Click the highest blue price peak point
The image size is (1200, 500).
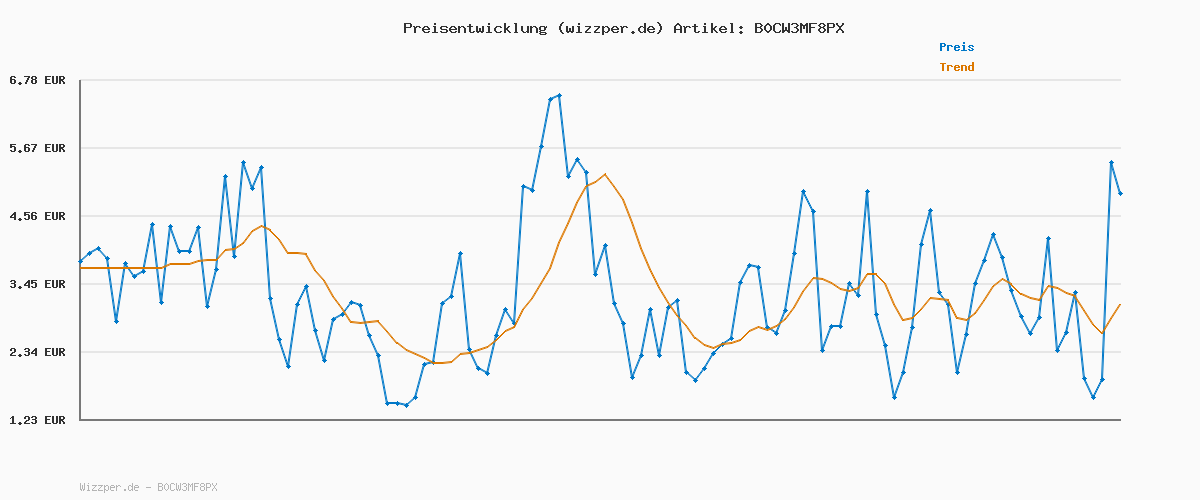click(x=559, y=95)
